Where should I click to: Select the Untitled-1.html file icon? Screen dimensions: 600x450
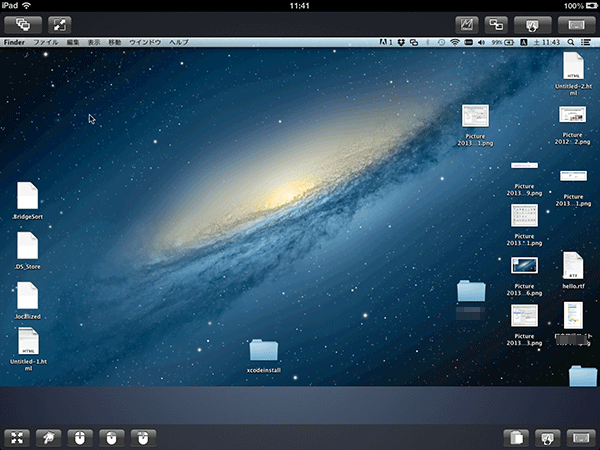pos(28,341)
